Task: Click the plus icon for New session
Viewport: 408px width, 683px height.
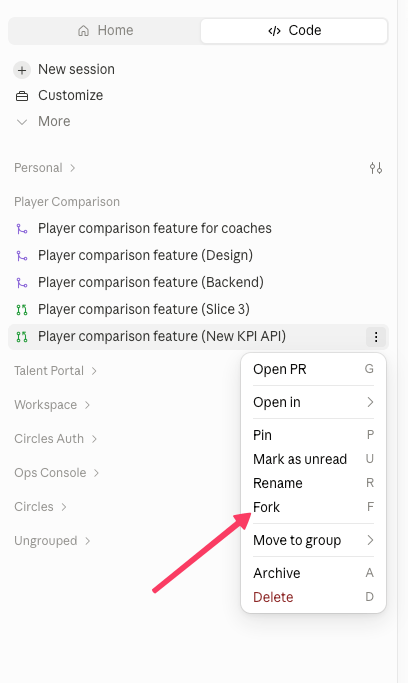Action: pos(22,70)
